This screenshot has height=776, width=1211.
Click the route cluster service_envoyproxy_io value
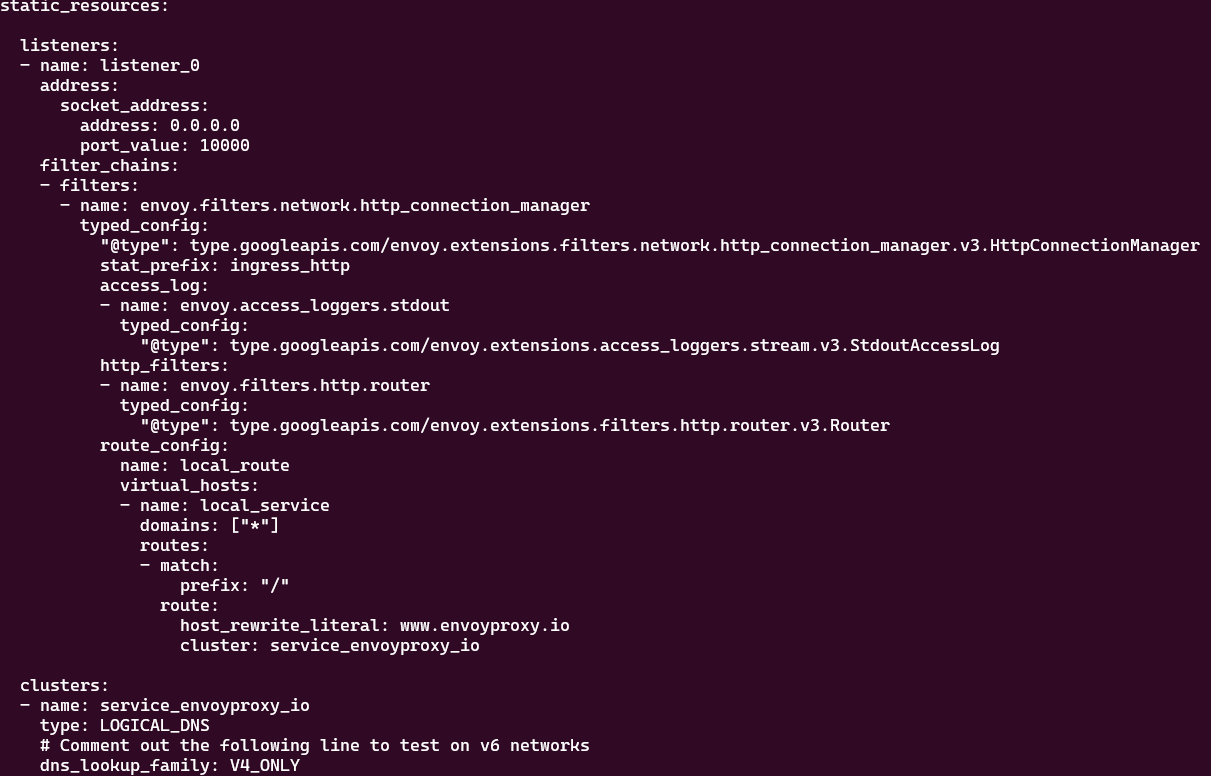pyautogui.click(x=375, y=645)
